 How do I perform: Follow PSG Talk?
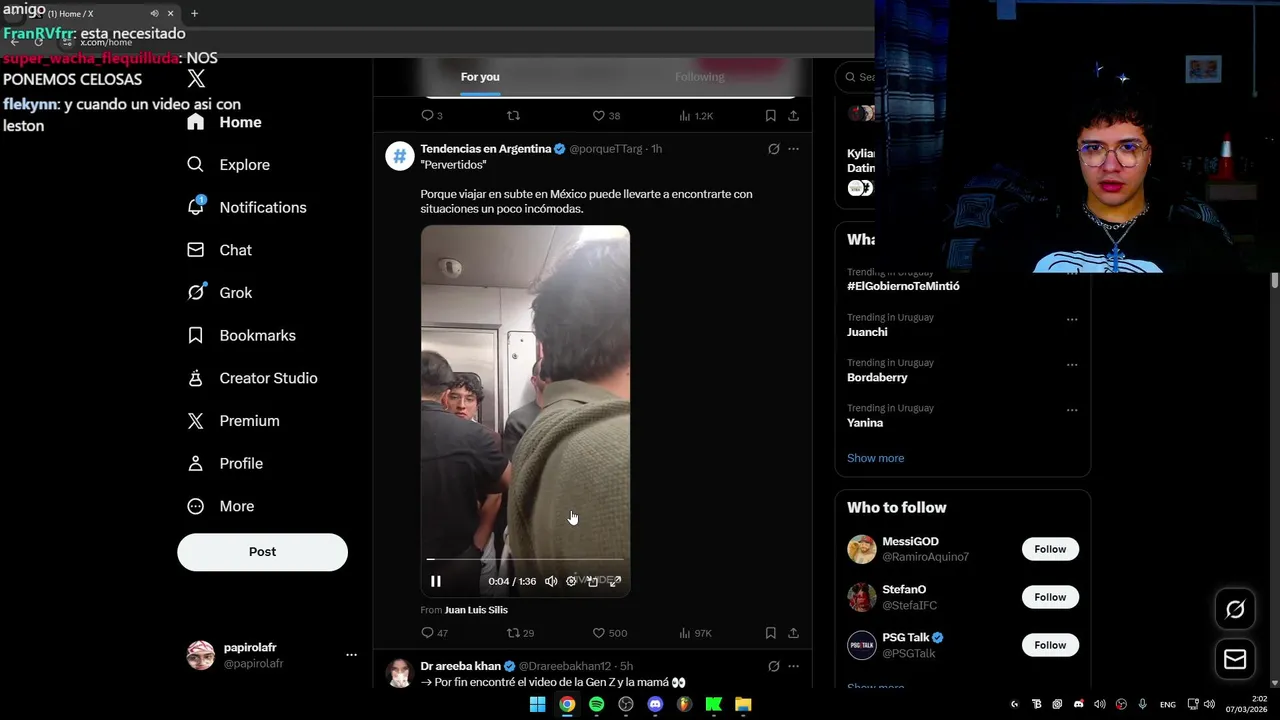click(x=1050, y=645)
